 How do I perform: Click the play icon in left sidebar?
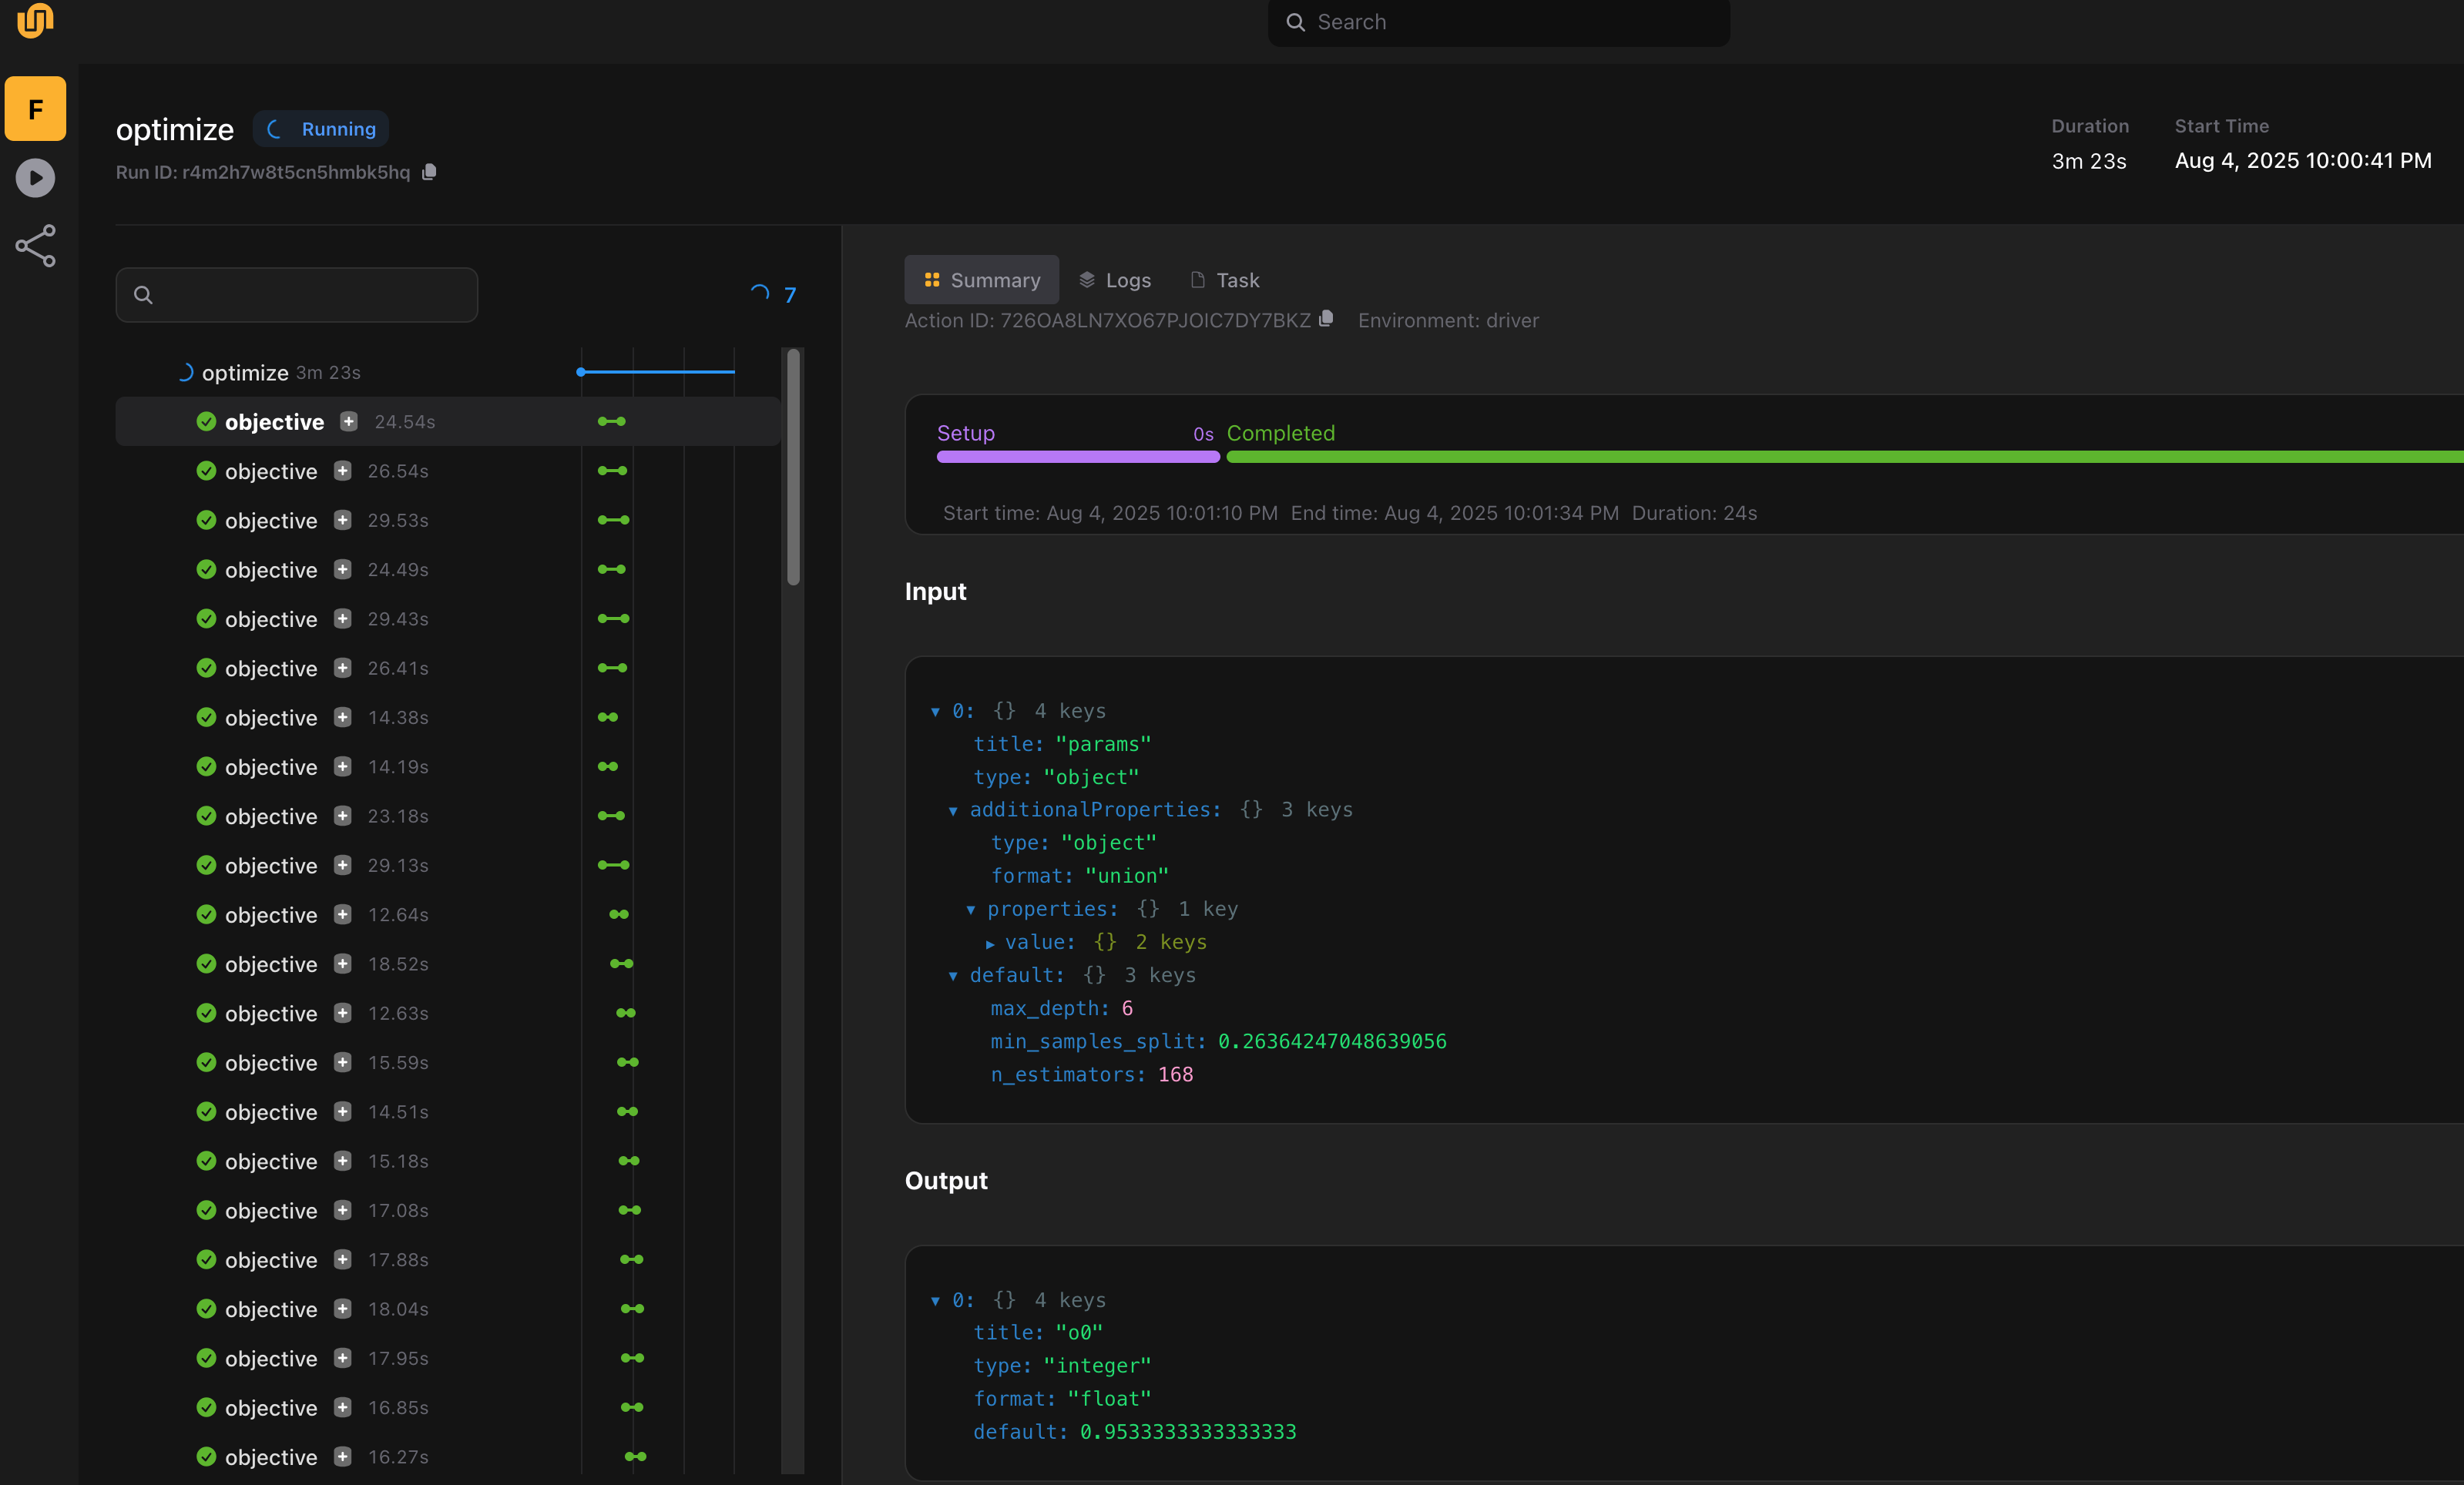pyautogui.click(x=35, y=178)
